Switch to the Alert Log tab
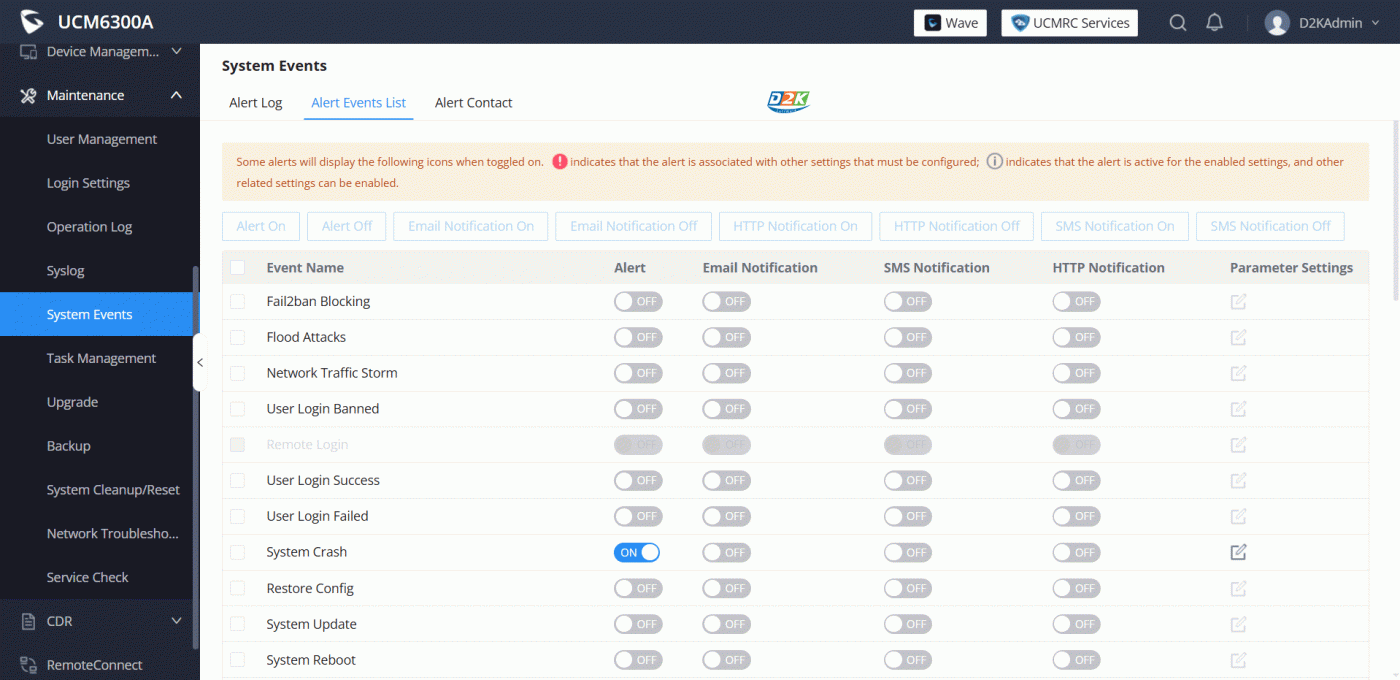Image resolution: width=1400 pixels, height=680 pixels. click(x=255, y=103)
